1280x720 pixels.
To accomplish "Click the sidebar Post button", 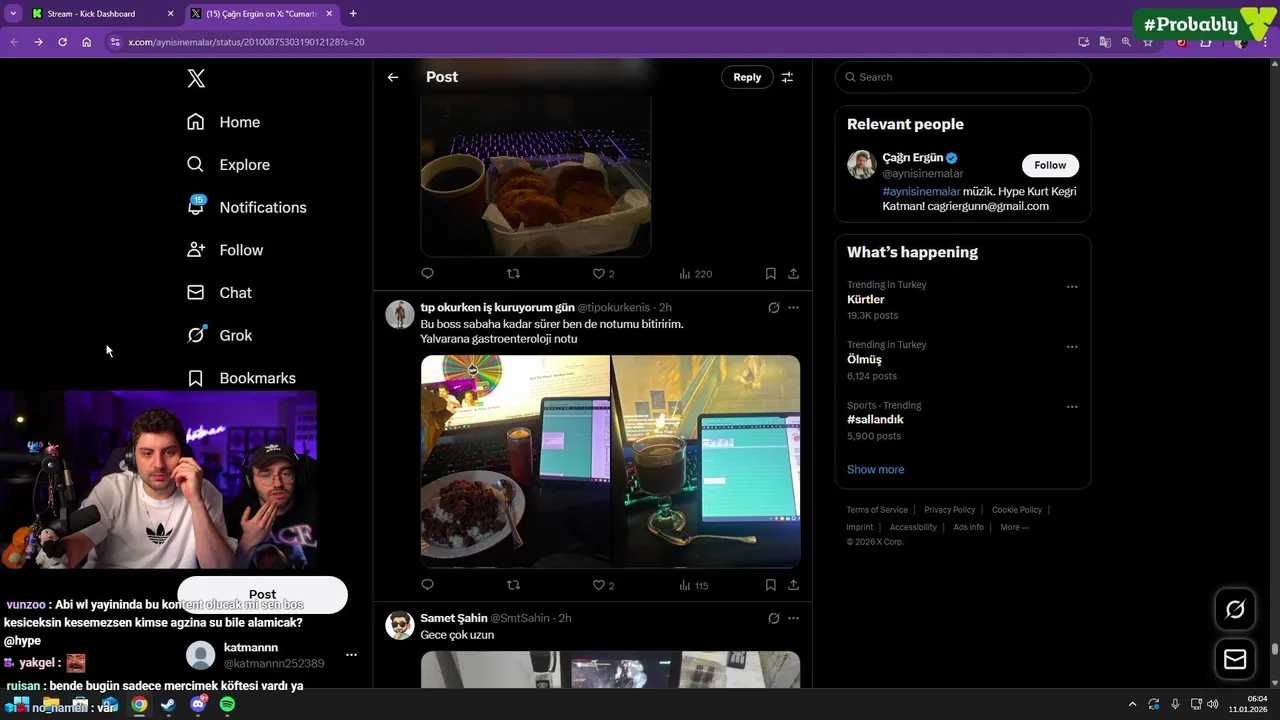I will [262, 594].
